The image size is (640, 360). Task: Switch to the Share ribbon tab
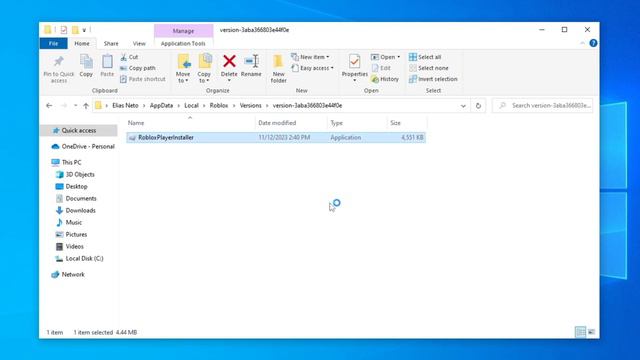pyautogui.click(x=111, y=43)
